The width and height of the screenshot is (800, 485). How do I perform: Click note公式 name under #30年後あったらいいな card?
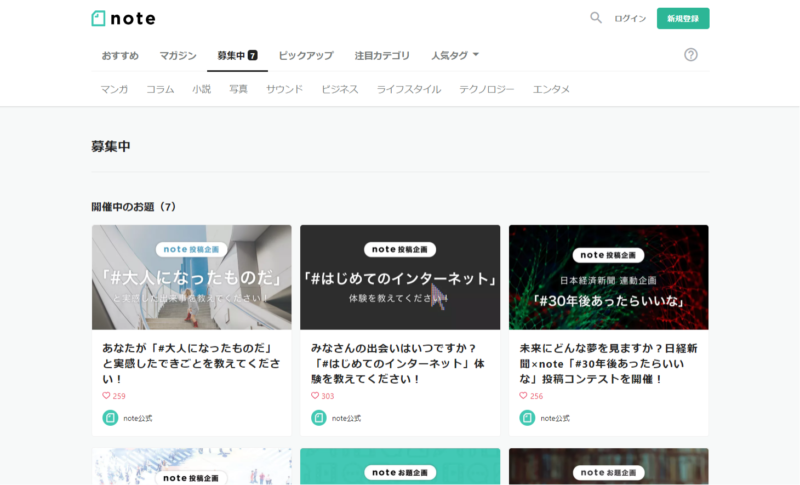click(x=555, y=418)
